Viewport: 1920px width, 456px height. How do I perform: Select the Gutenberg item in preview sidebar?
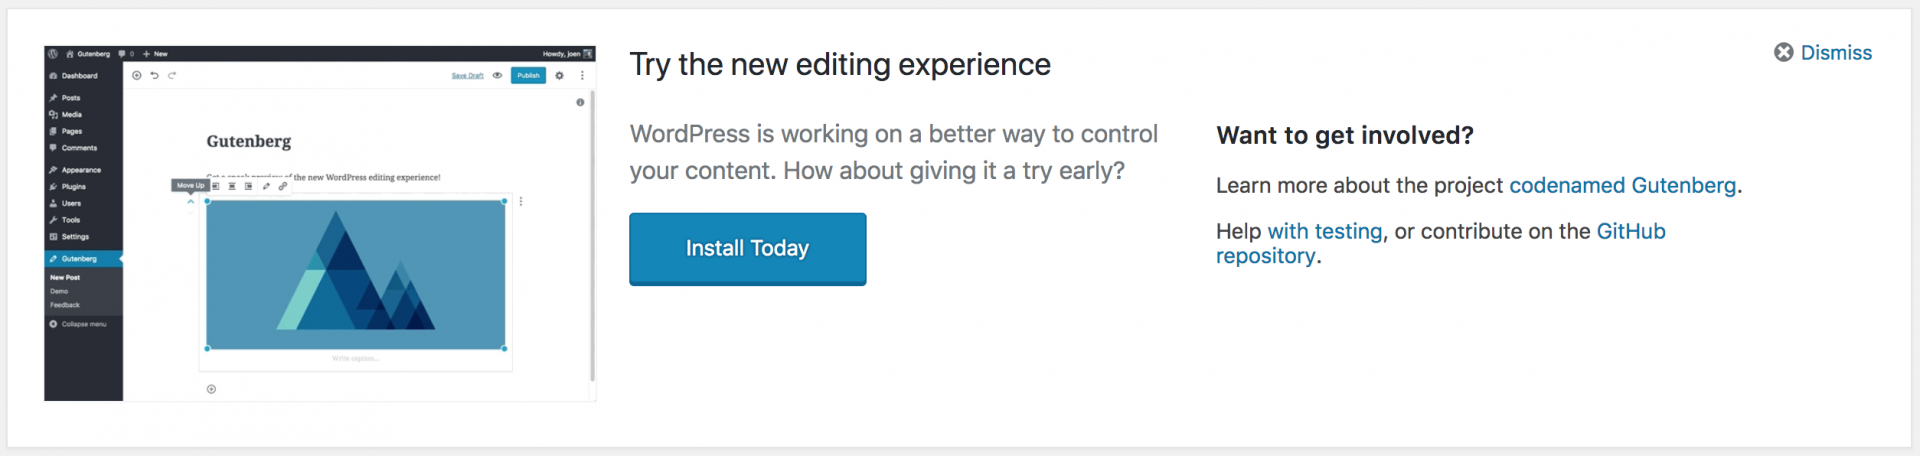83,259
